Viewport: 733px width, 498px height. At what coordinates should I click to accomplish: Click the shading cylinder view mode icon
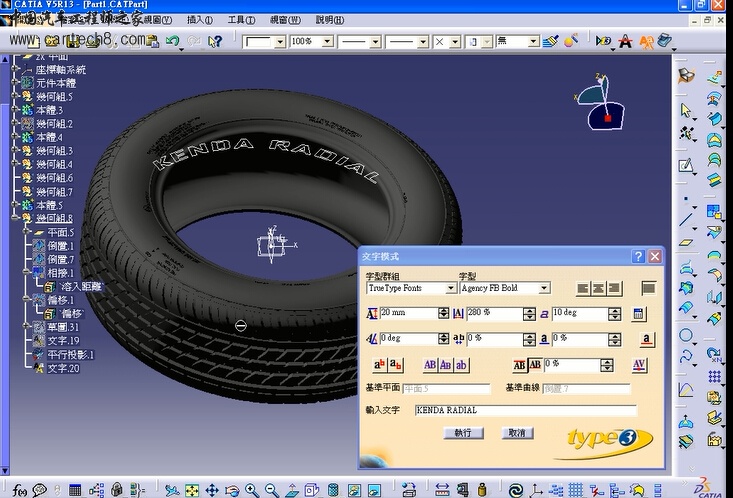tap(333, 490)
